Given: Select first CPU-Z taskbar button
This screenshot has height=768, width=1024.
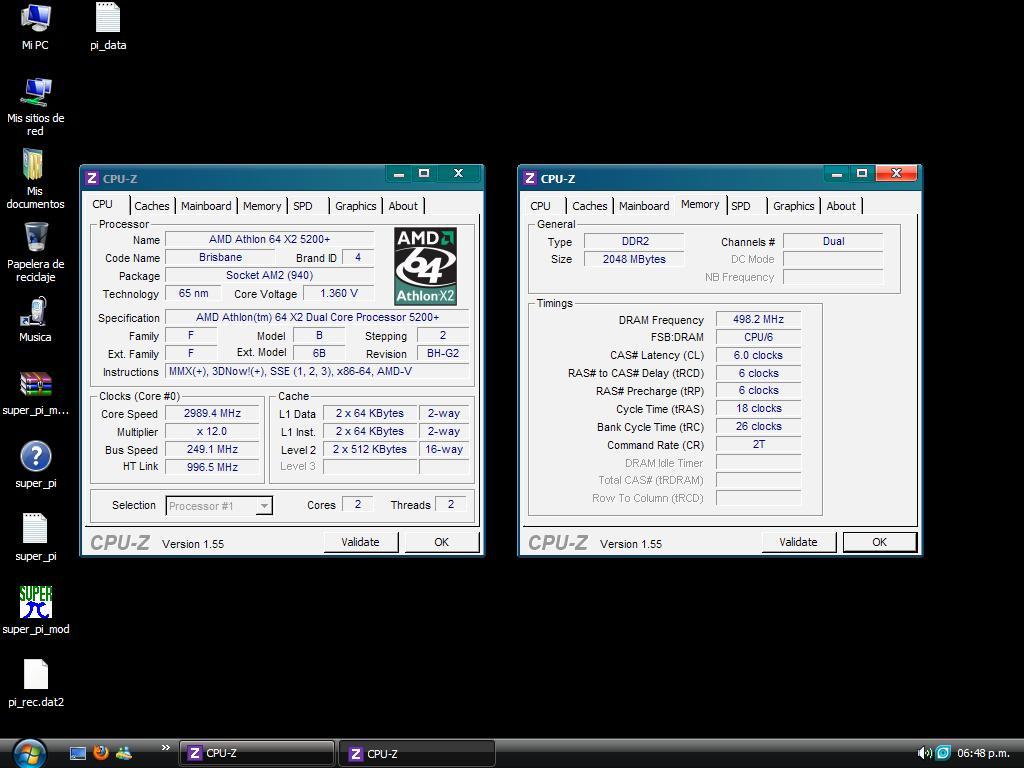Looking at the screenshot, I should point(257,753).
